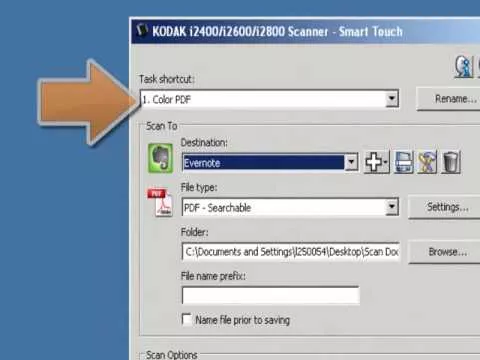Click the Scan Options group label
The height and width of the screenshot is (360, 480).
[172, 355]
